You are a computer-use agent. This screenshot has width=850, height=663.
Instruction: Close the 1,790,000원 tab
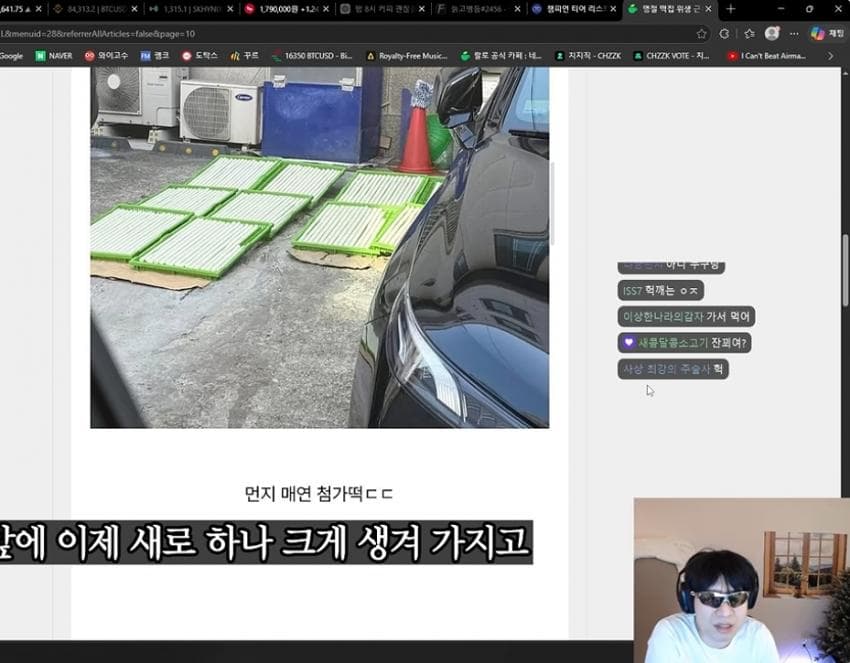[x=326, y=9]
